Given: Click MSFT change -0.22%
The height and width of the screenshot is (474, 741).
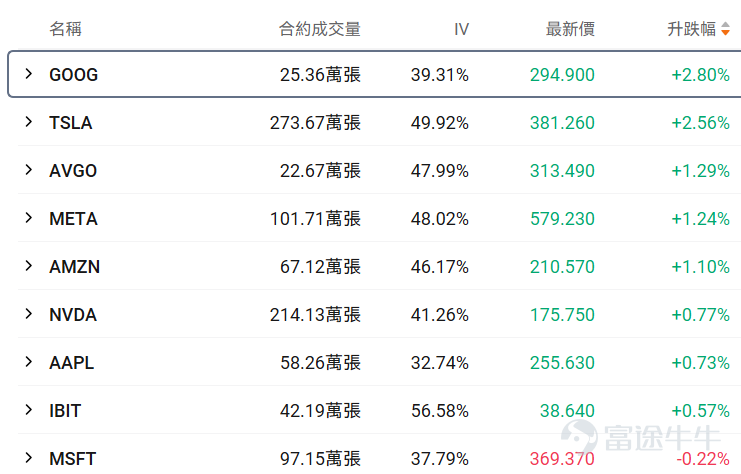Looking at the screenshot, I should [703, 459].
